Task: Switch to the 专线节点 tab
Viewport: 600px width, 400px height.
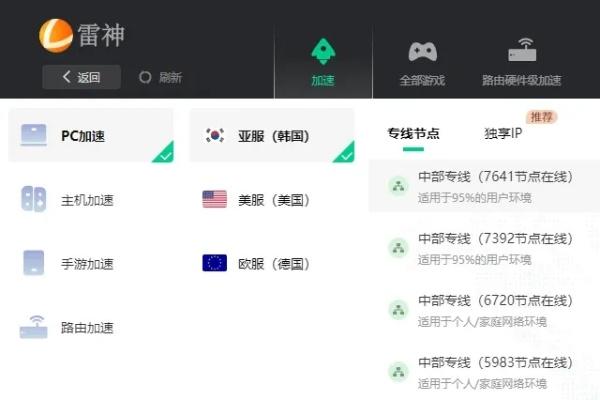Action: pyautogui.click(x=413, y=134)
